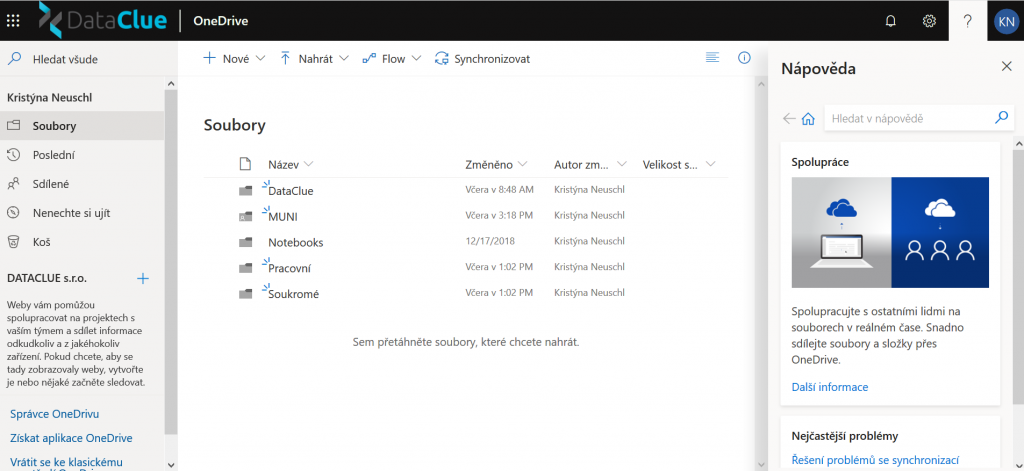
Task: Click the Spolupráce illustration in help
Action: (889, 233)
